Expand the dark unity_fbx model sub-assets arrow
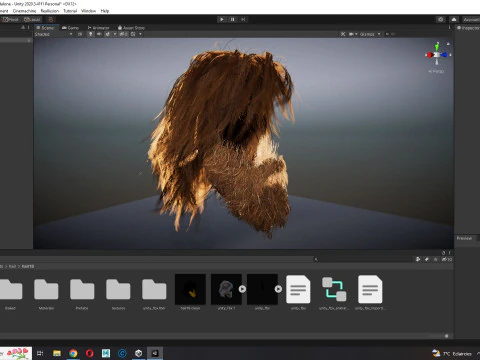 [x=278, y=289]
